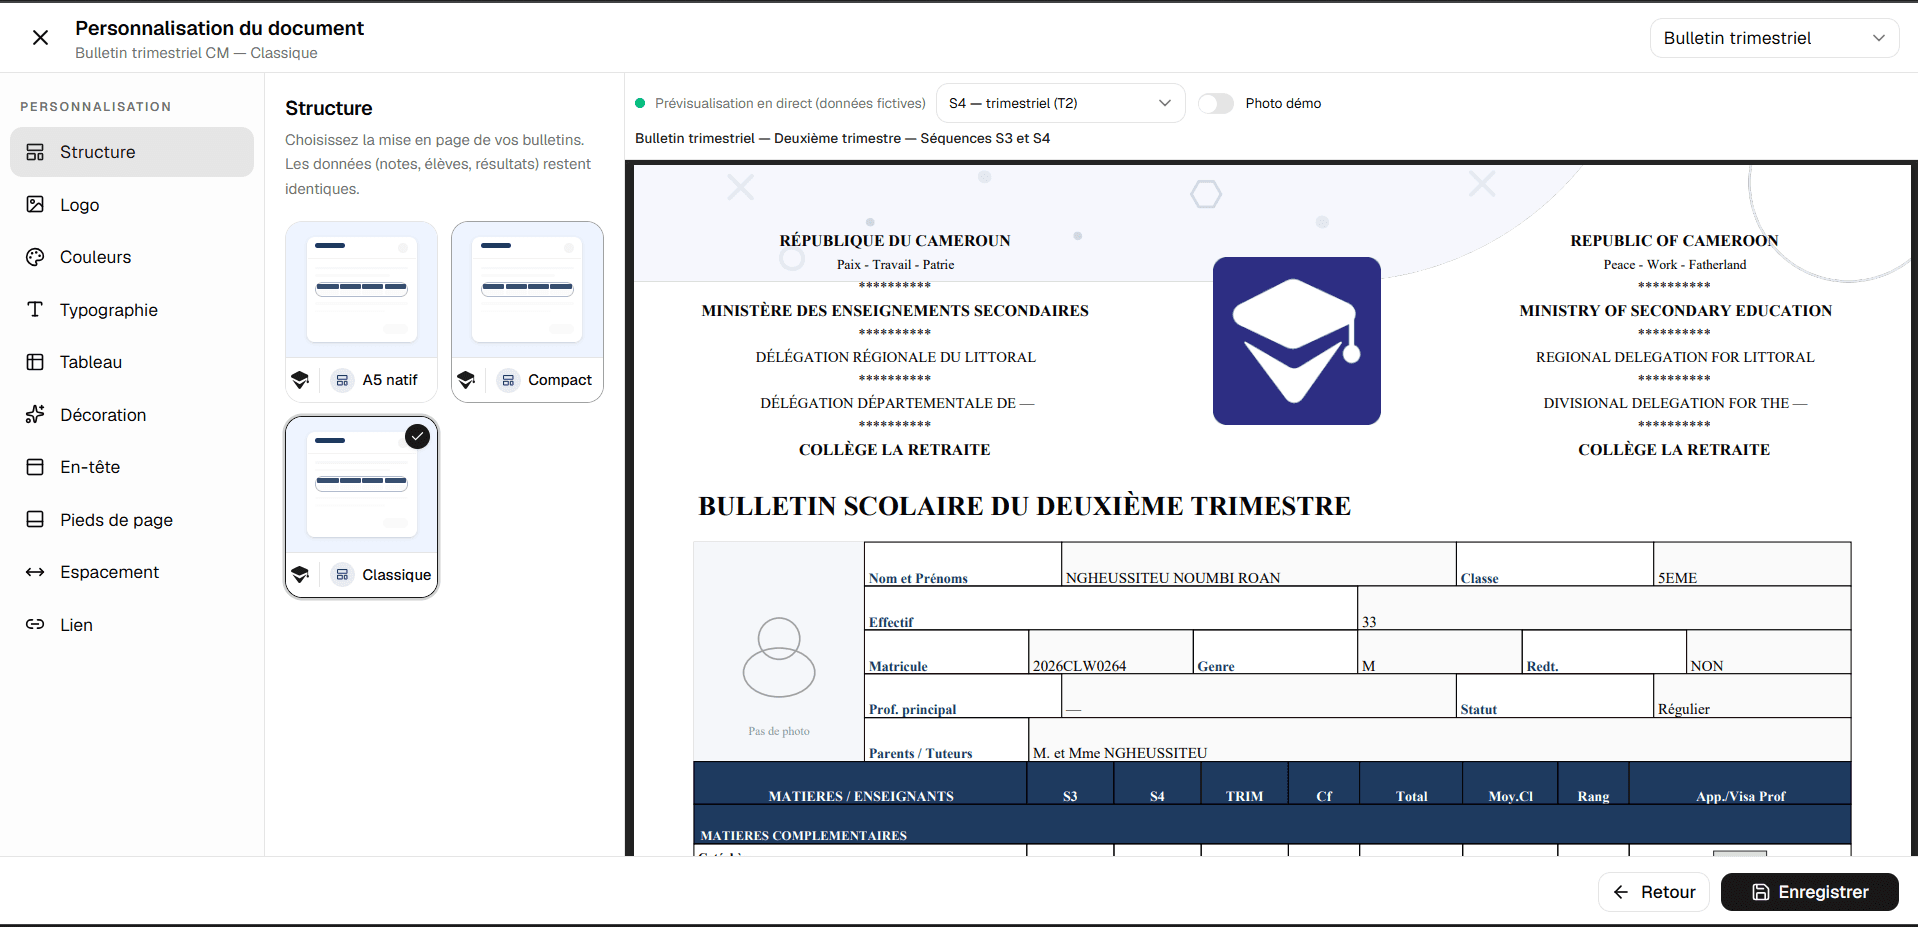Screen dimensions: 1918x927
Task: Open the S4 — trimestriel (T2) sequence dropdown
Action: (x=1060, y=103)
